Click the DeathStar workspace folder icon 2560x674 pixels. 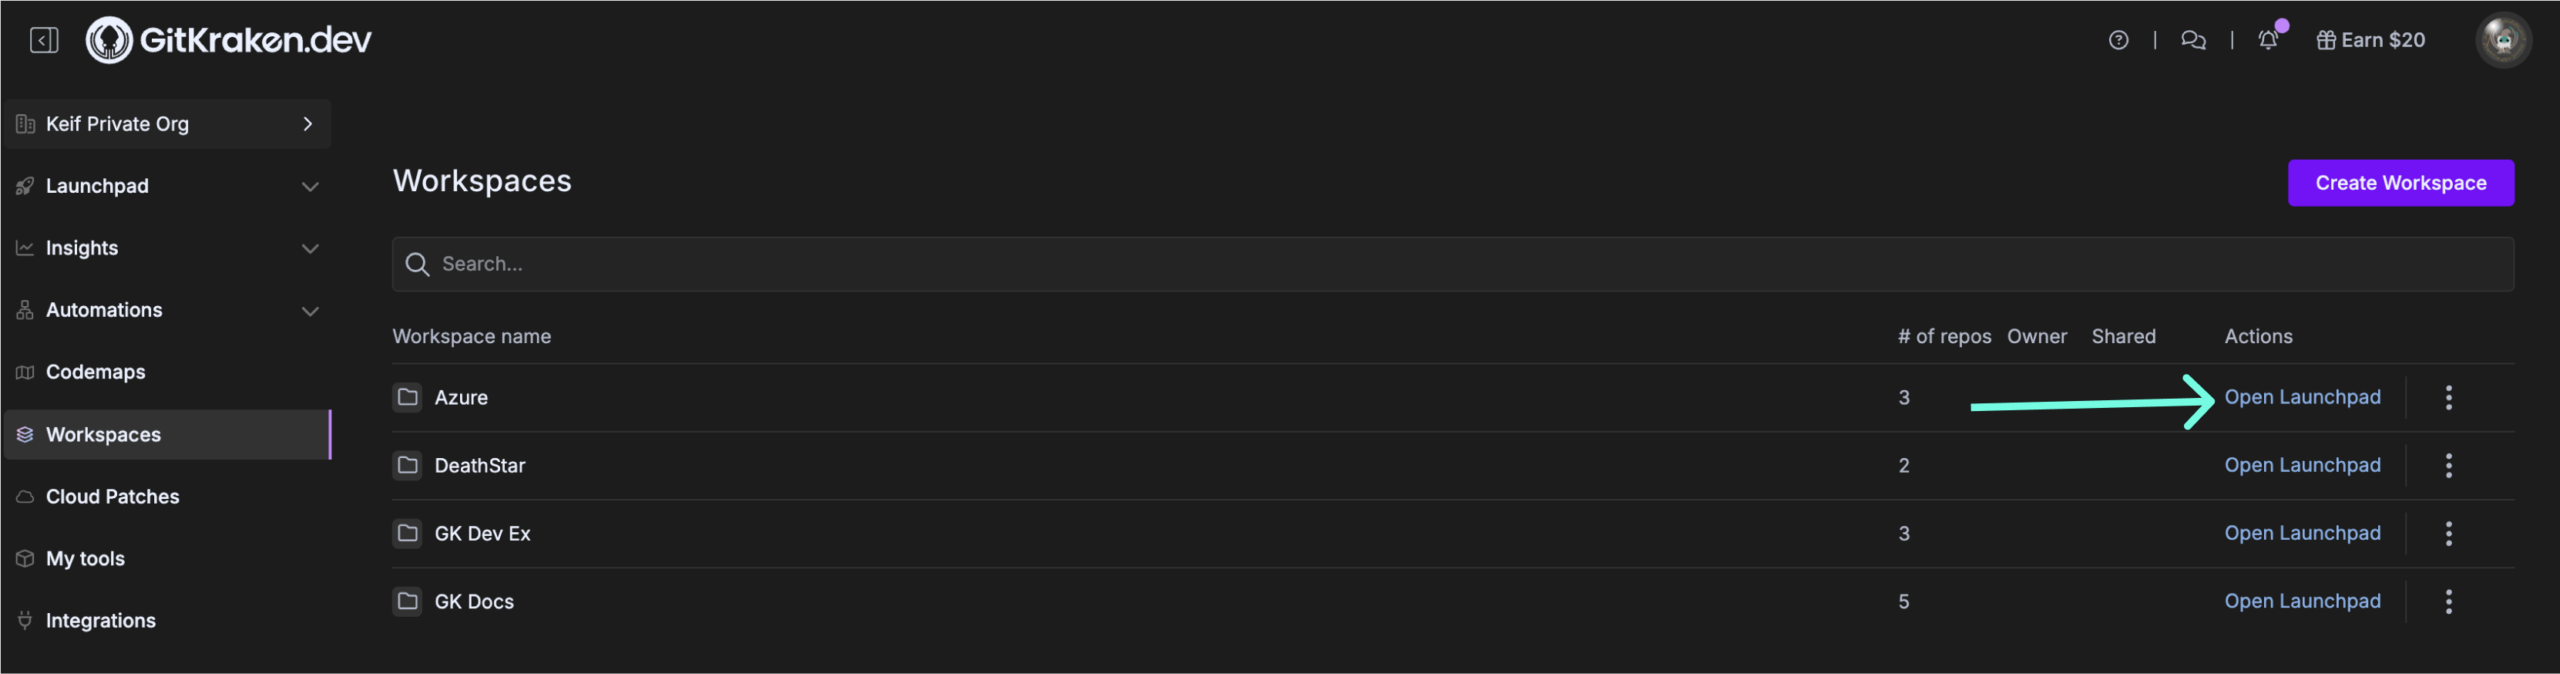[407, 465]
